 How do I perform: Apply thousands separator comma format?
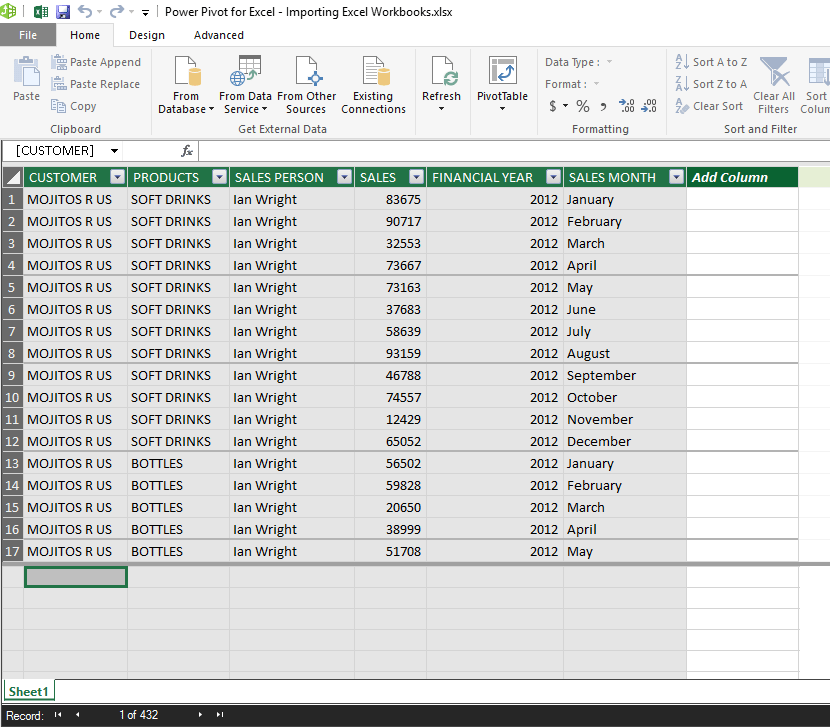click(603, 106)
